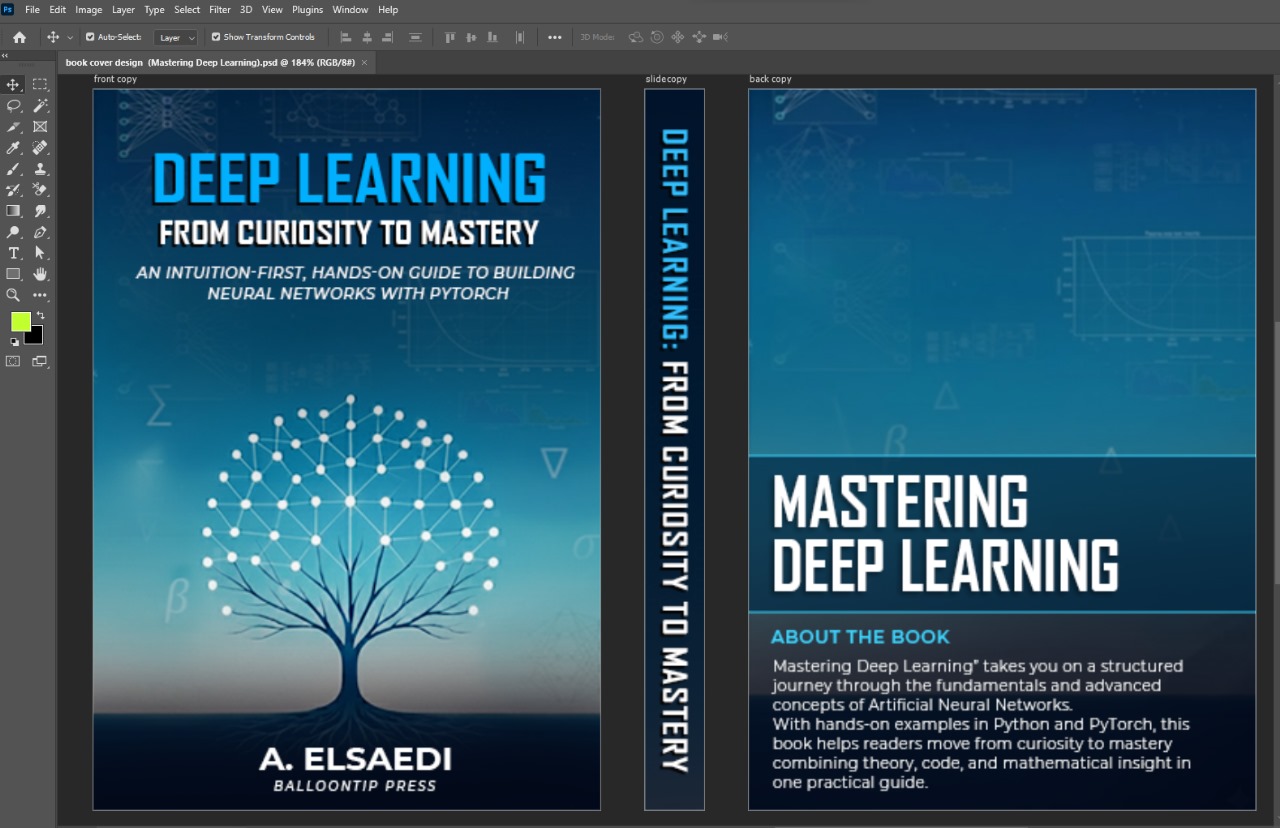Toggle the Auto-Select checkbox
This screenshot has height=828, width=1280.
click(90, 37)
